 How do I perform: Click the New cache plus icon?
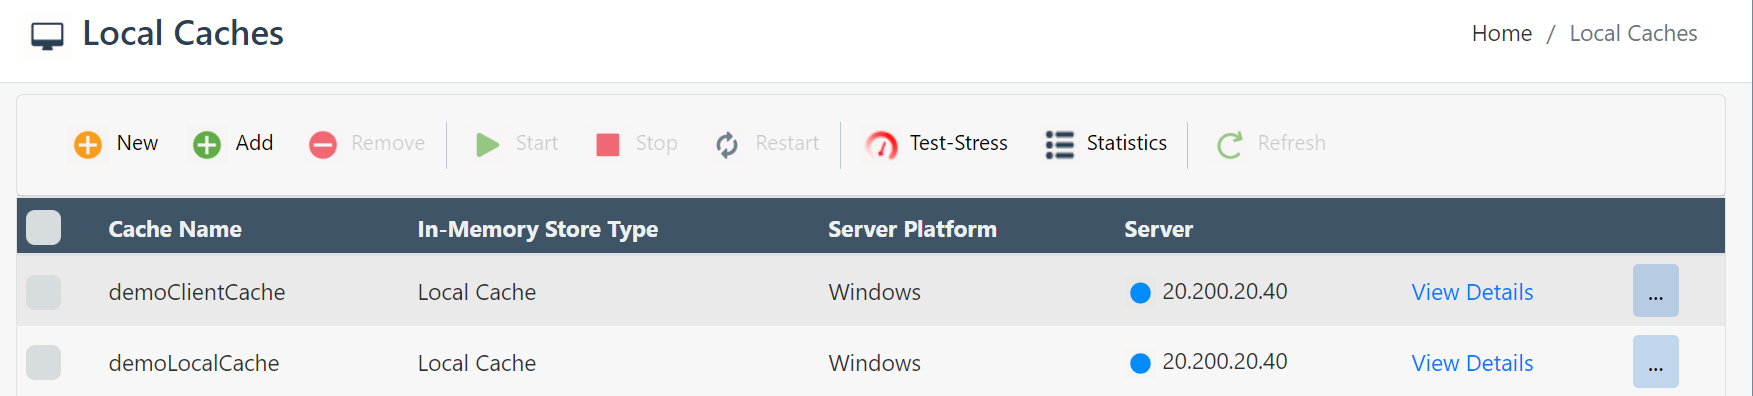point(88,145)
